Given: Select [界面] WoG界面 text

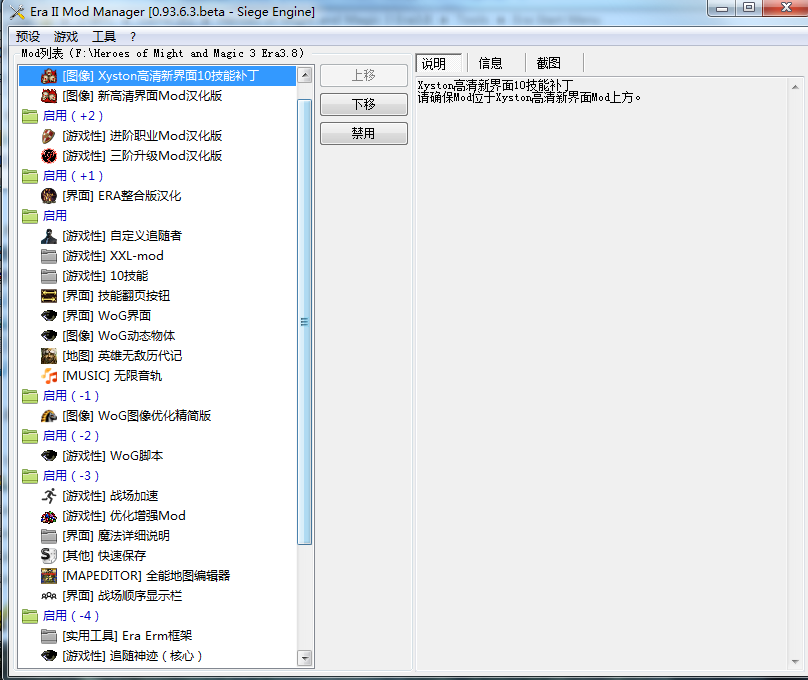Looking at the screenshot, I should click(107, 316).
